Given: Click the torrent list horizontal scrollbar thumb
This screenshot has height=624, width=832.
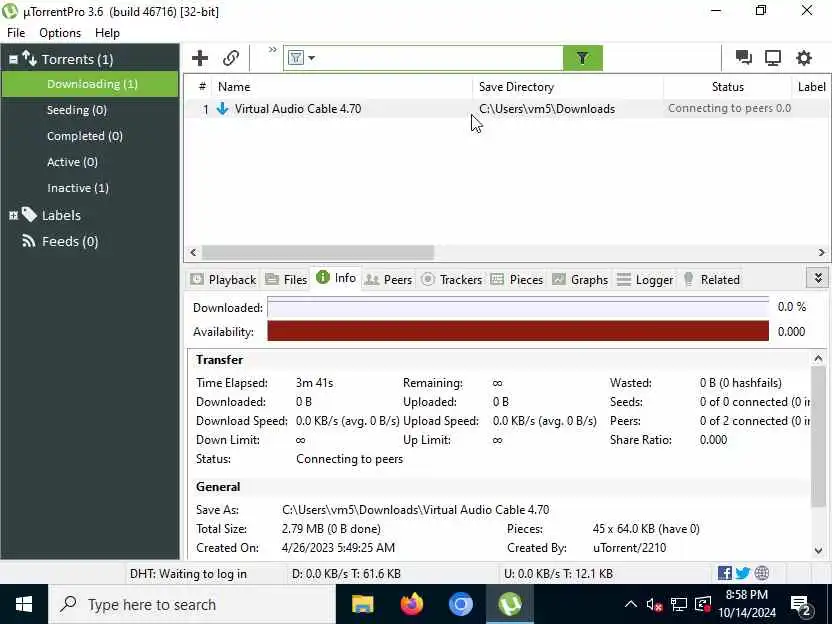Looking at the screenshot, I should coord(318,253).
